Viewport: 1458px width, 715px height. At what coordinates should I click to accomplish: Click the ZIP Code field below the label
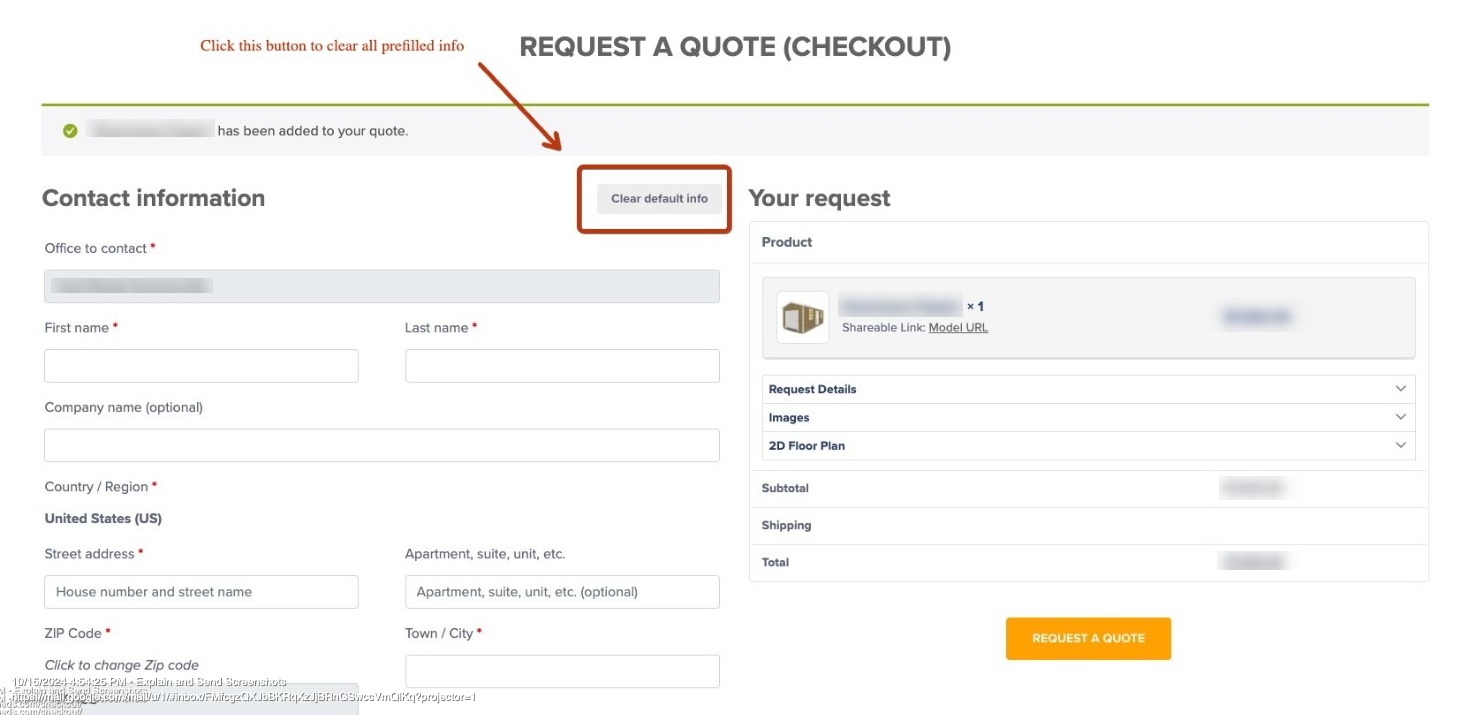click(201, 699)
